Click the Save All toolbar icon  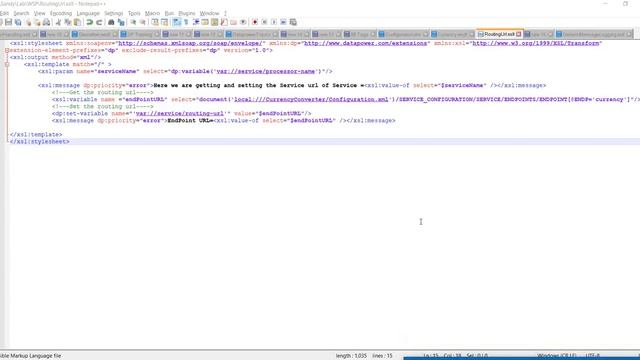pos(18,22)
